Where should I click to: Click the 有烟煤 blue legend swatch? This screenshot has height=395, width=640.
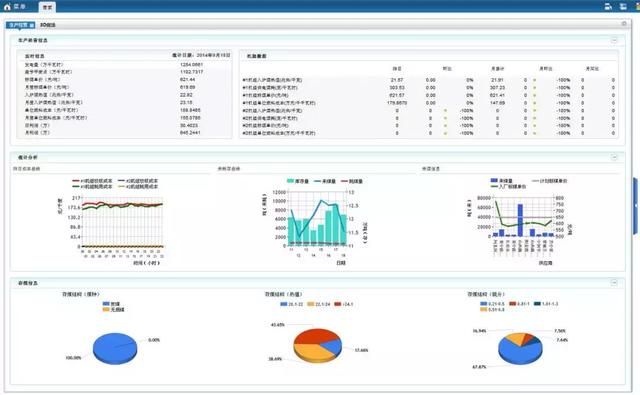click(x=106, y=304)
